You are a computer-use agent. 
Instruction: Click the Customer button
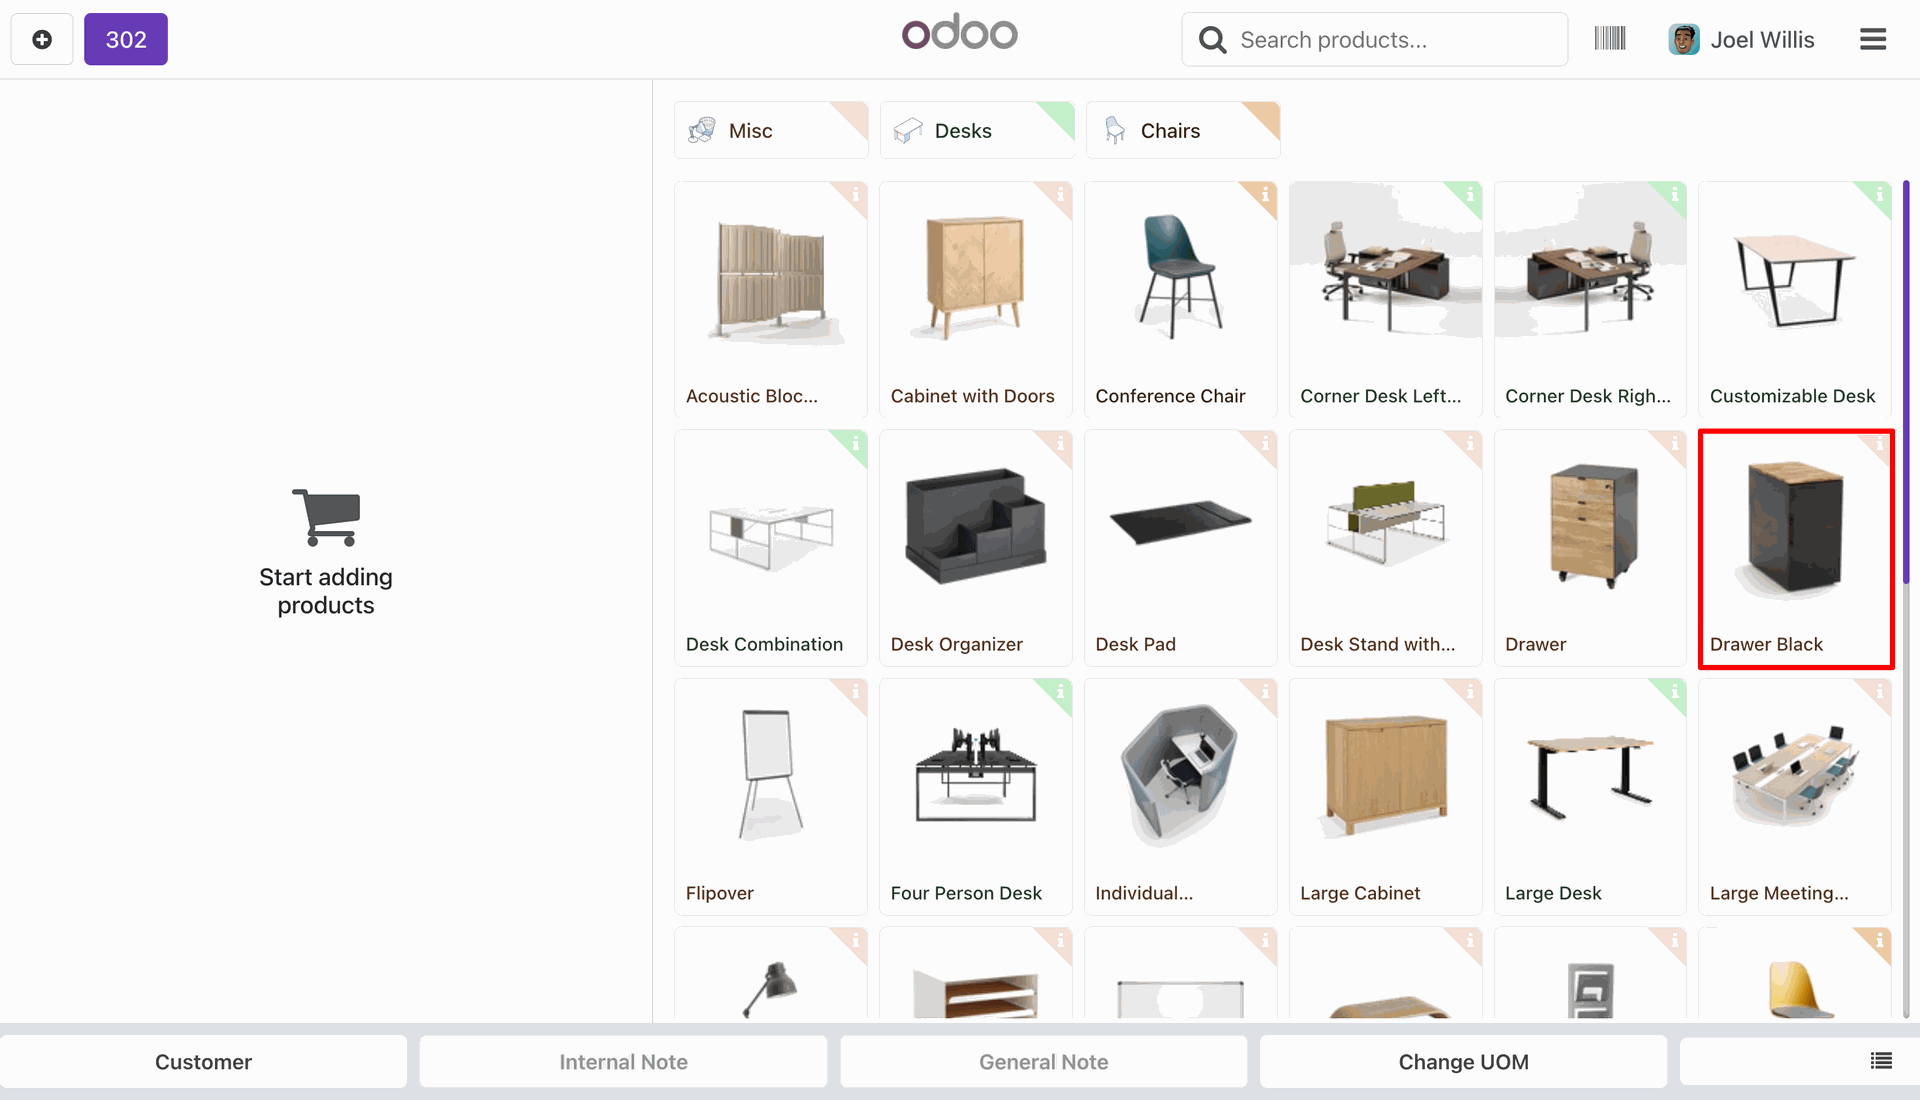coord(203,1061)
